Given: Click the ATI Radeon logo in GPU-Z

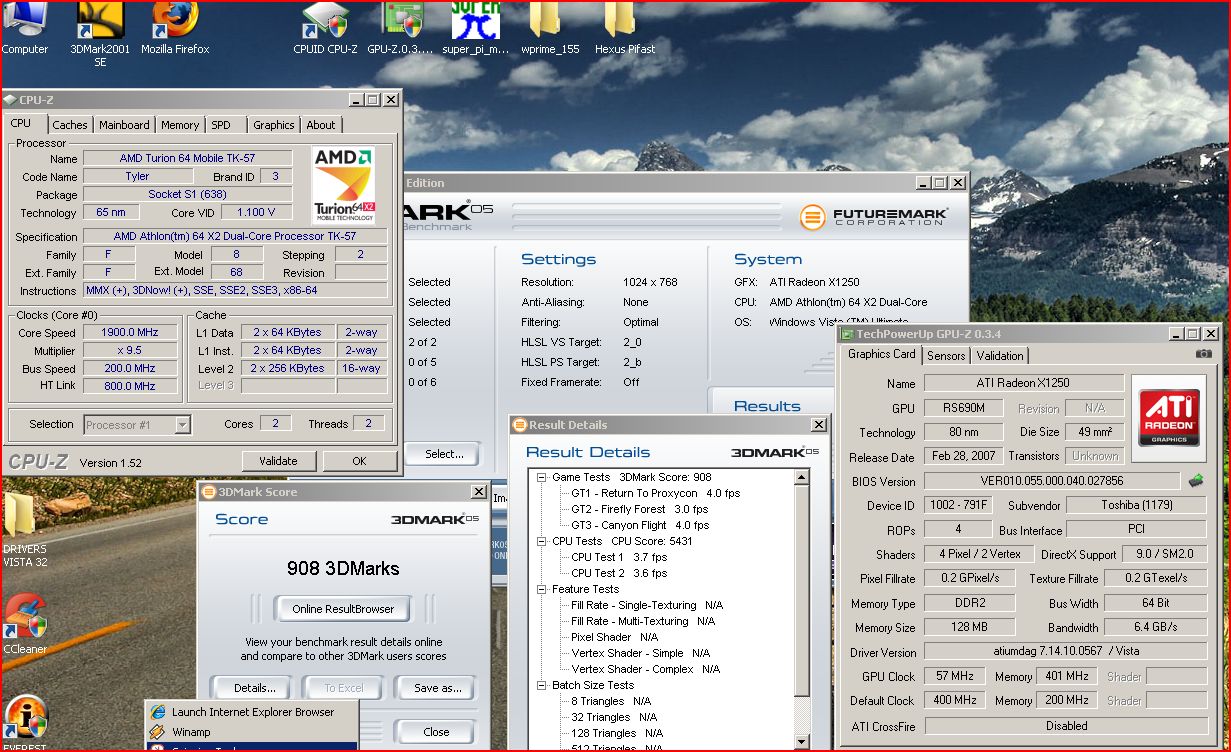Looking at the screenshot, I should (x=1169, y=417).
